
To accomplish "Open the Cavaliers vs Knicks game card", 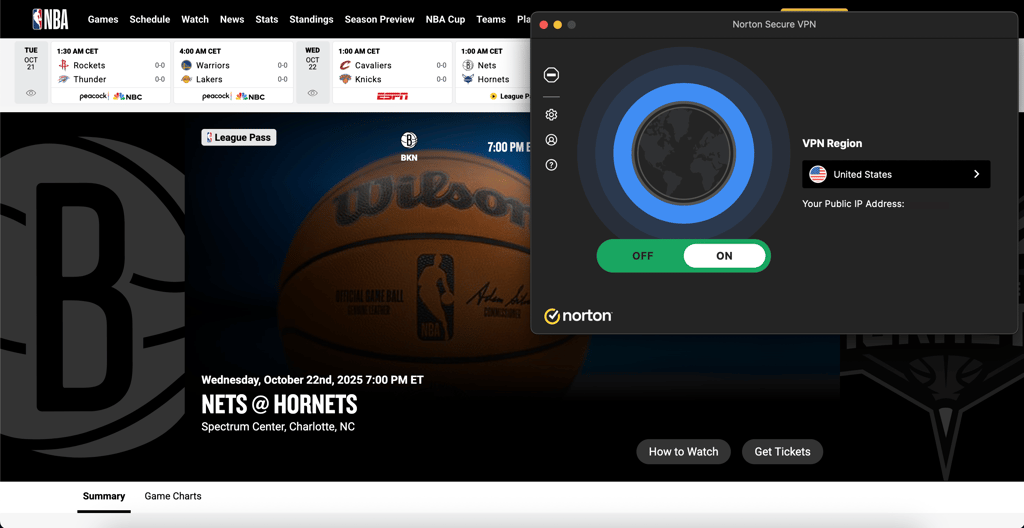I will click(x=392, y=73).
